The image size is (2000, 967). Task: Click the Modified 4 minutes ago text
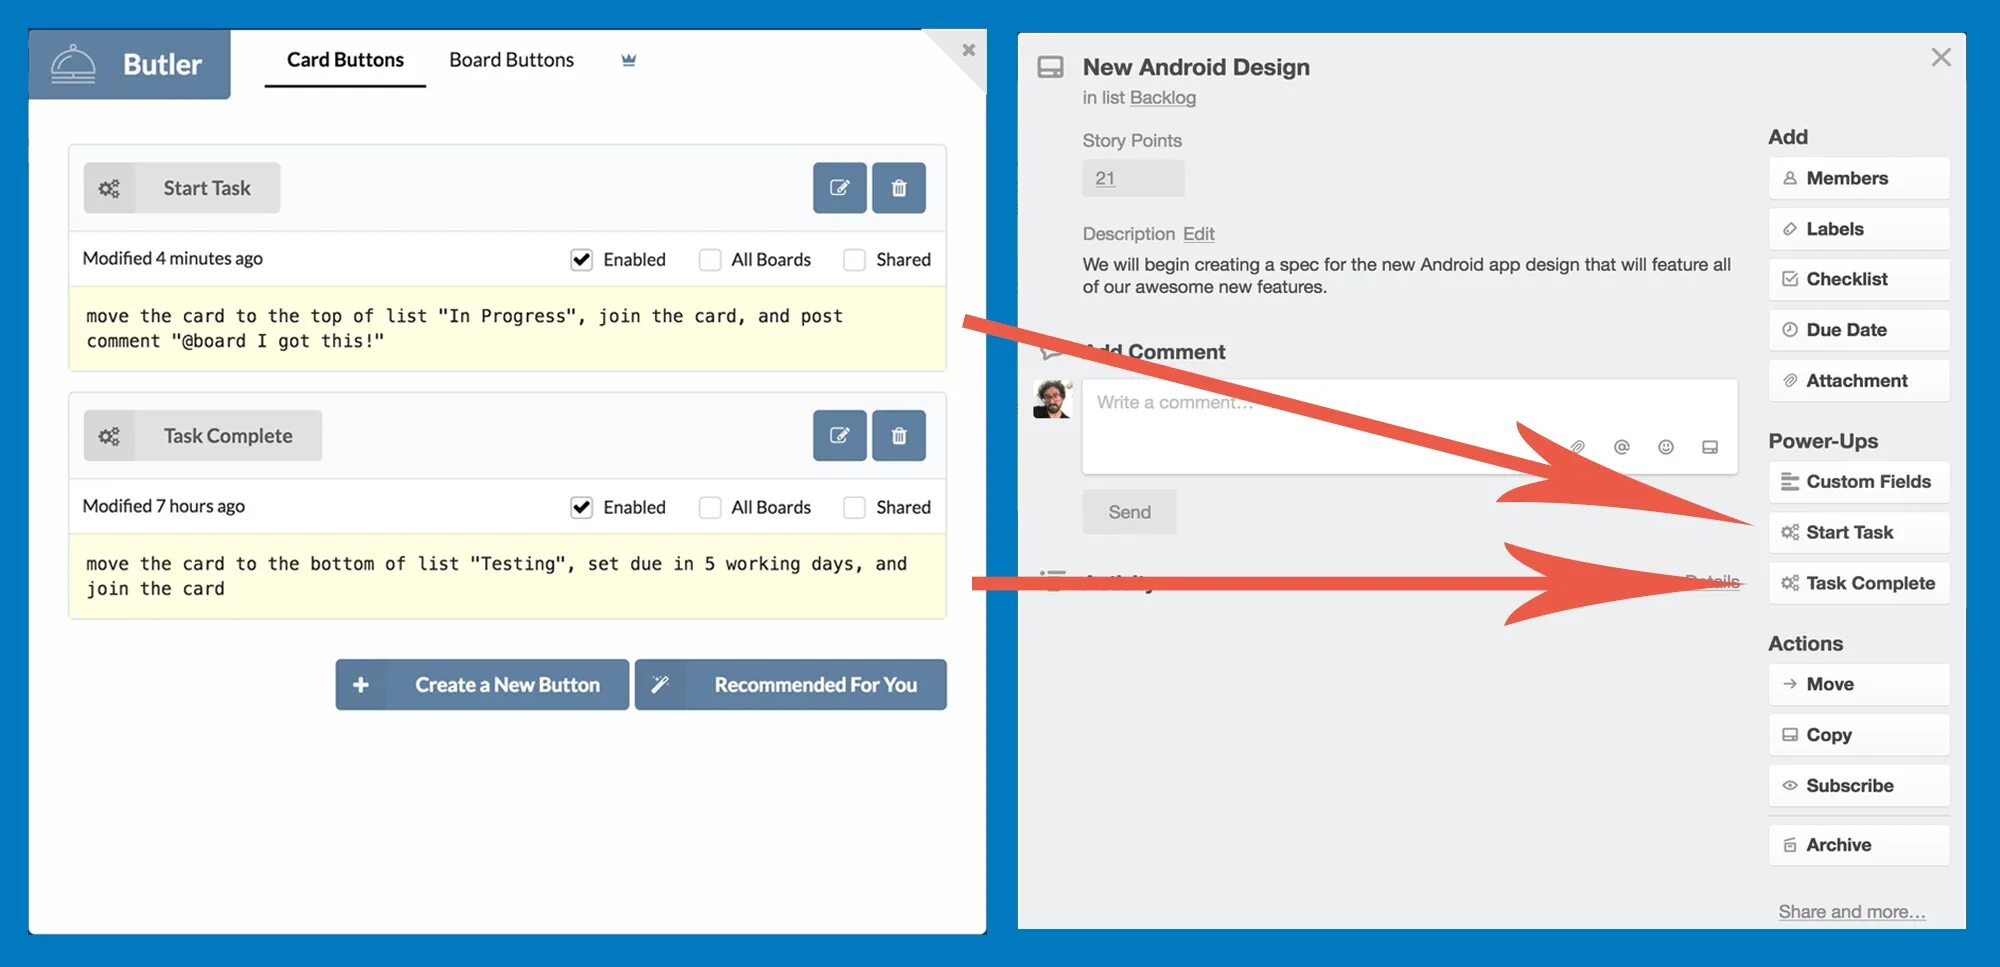(173, 259)
